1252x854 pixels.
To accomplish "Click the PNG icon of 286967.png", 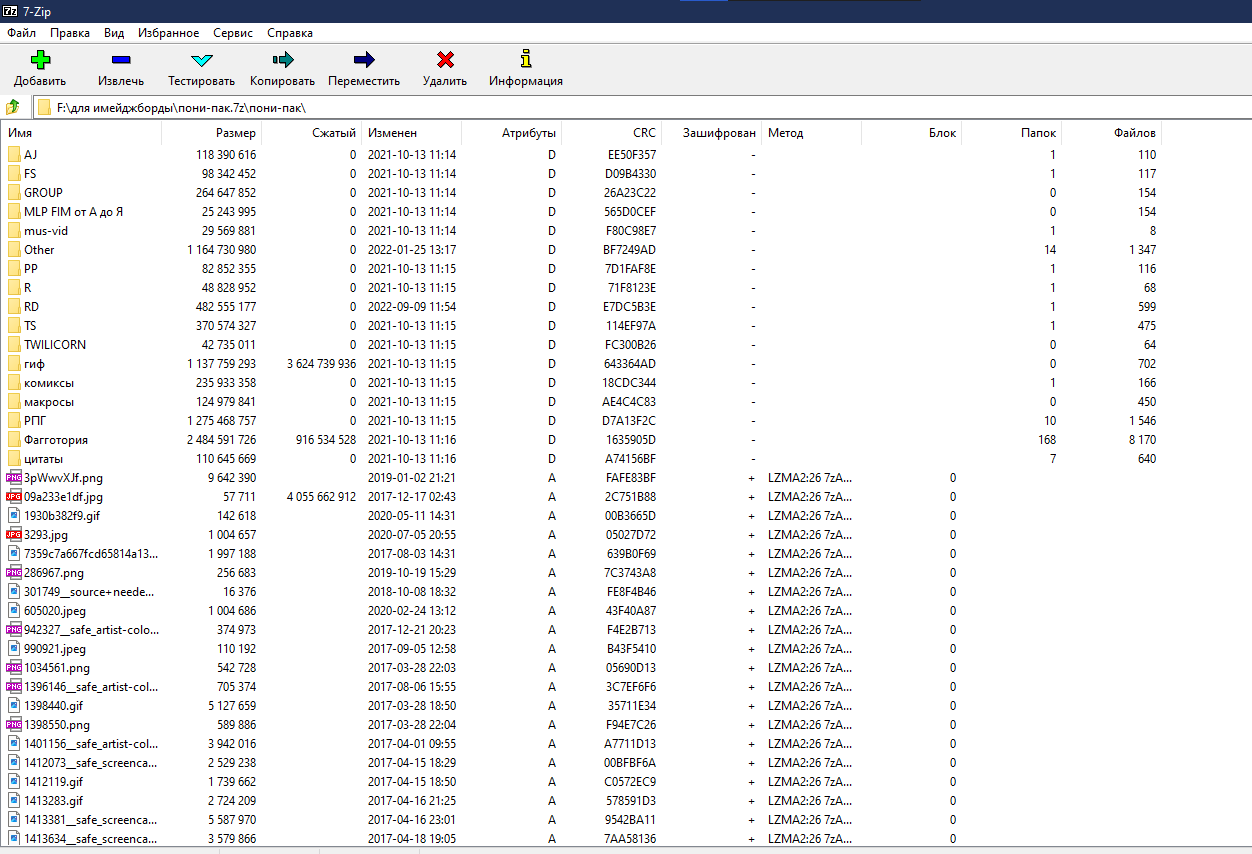I will (14, 573).
